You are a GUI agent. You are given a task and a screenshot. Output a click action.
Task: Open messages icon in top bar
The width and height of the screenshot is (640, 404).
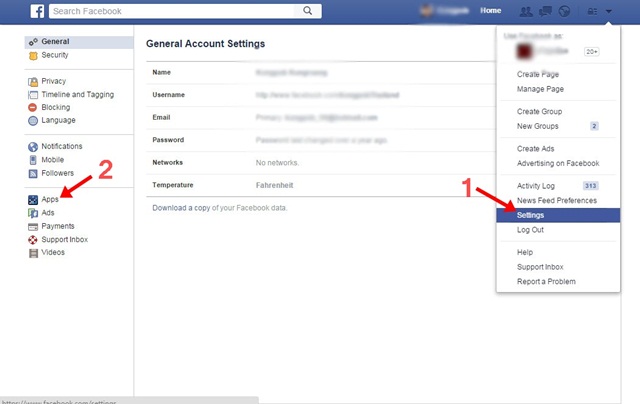point(545,11)
